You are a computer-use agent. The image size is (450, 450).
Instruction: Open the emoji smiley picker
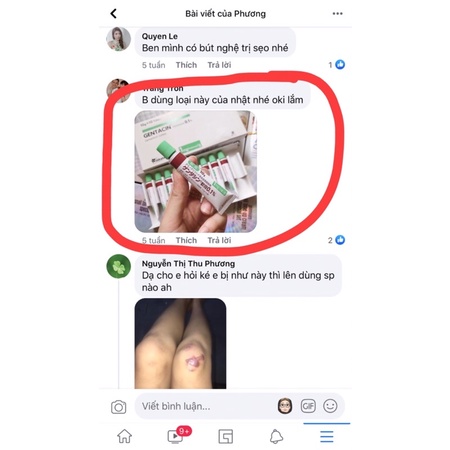click(x=330, y=406)
